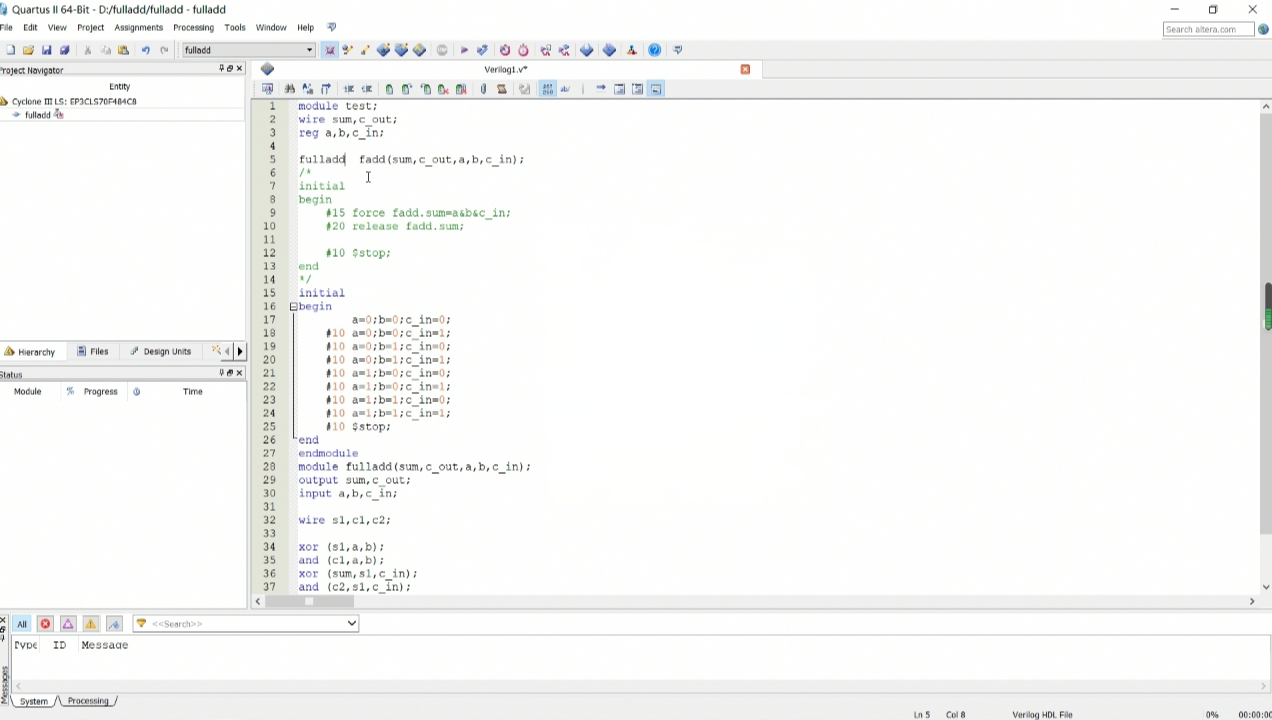1272x720 pixels.
Task: Click the Find binoculars icon
Action: [x=289, y=89]
